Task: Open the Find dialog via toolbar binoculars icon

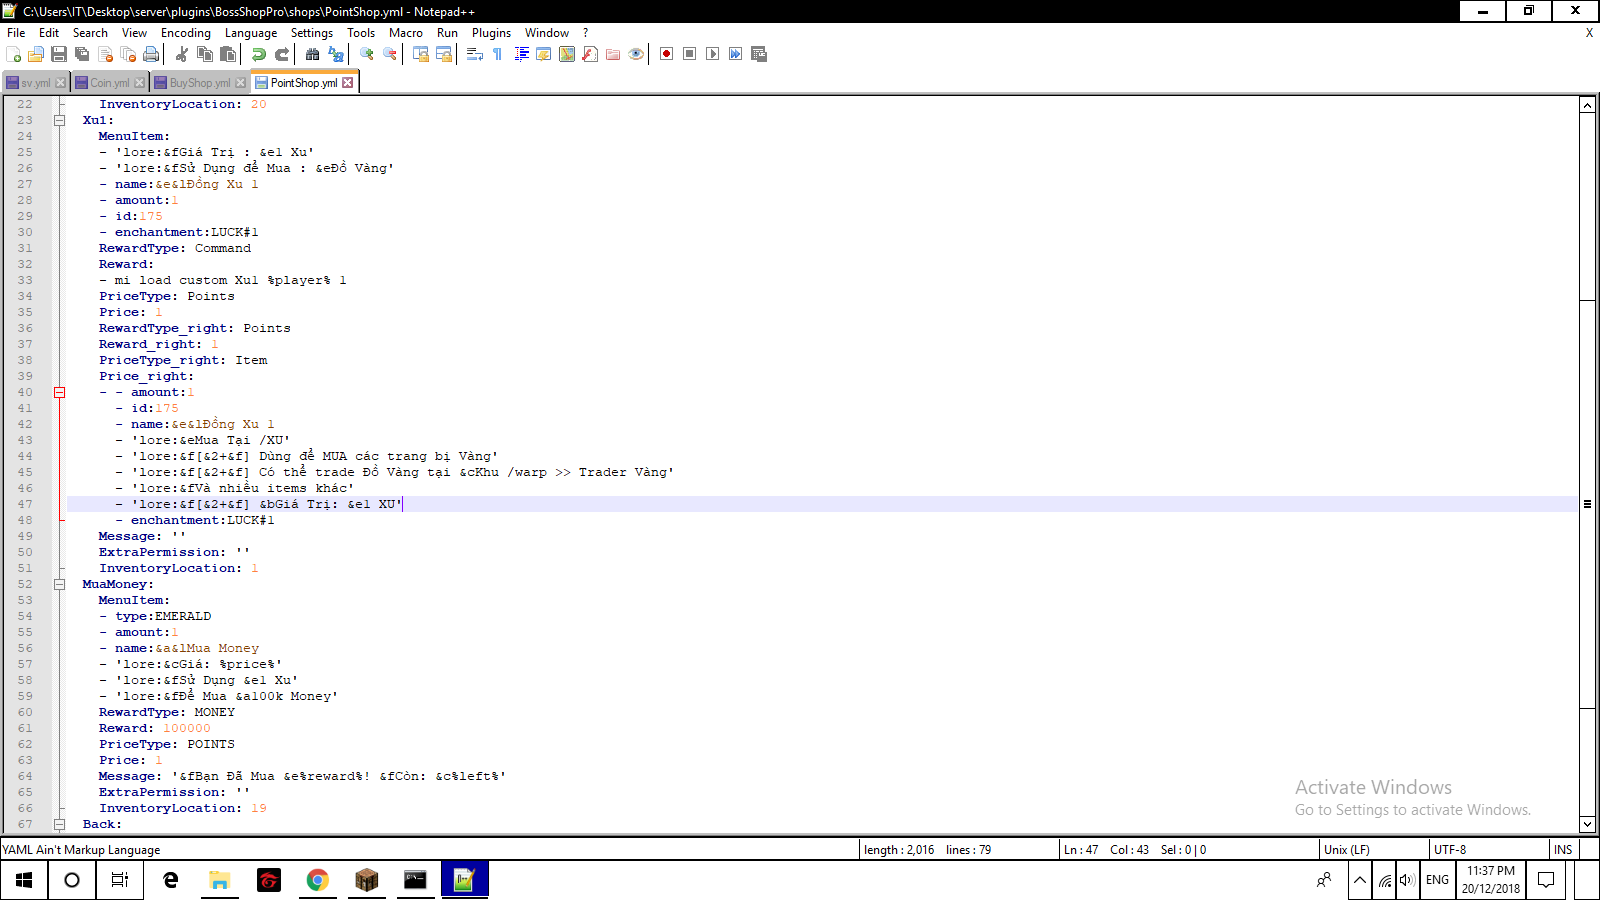Action: [312, 55]
